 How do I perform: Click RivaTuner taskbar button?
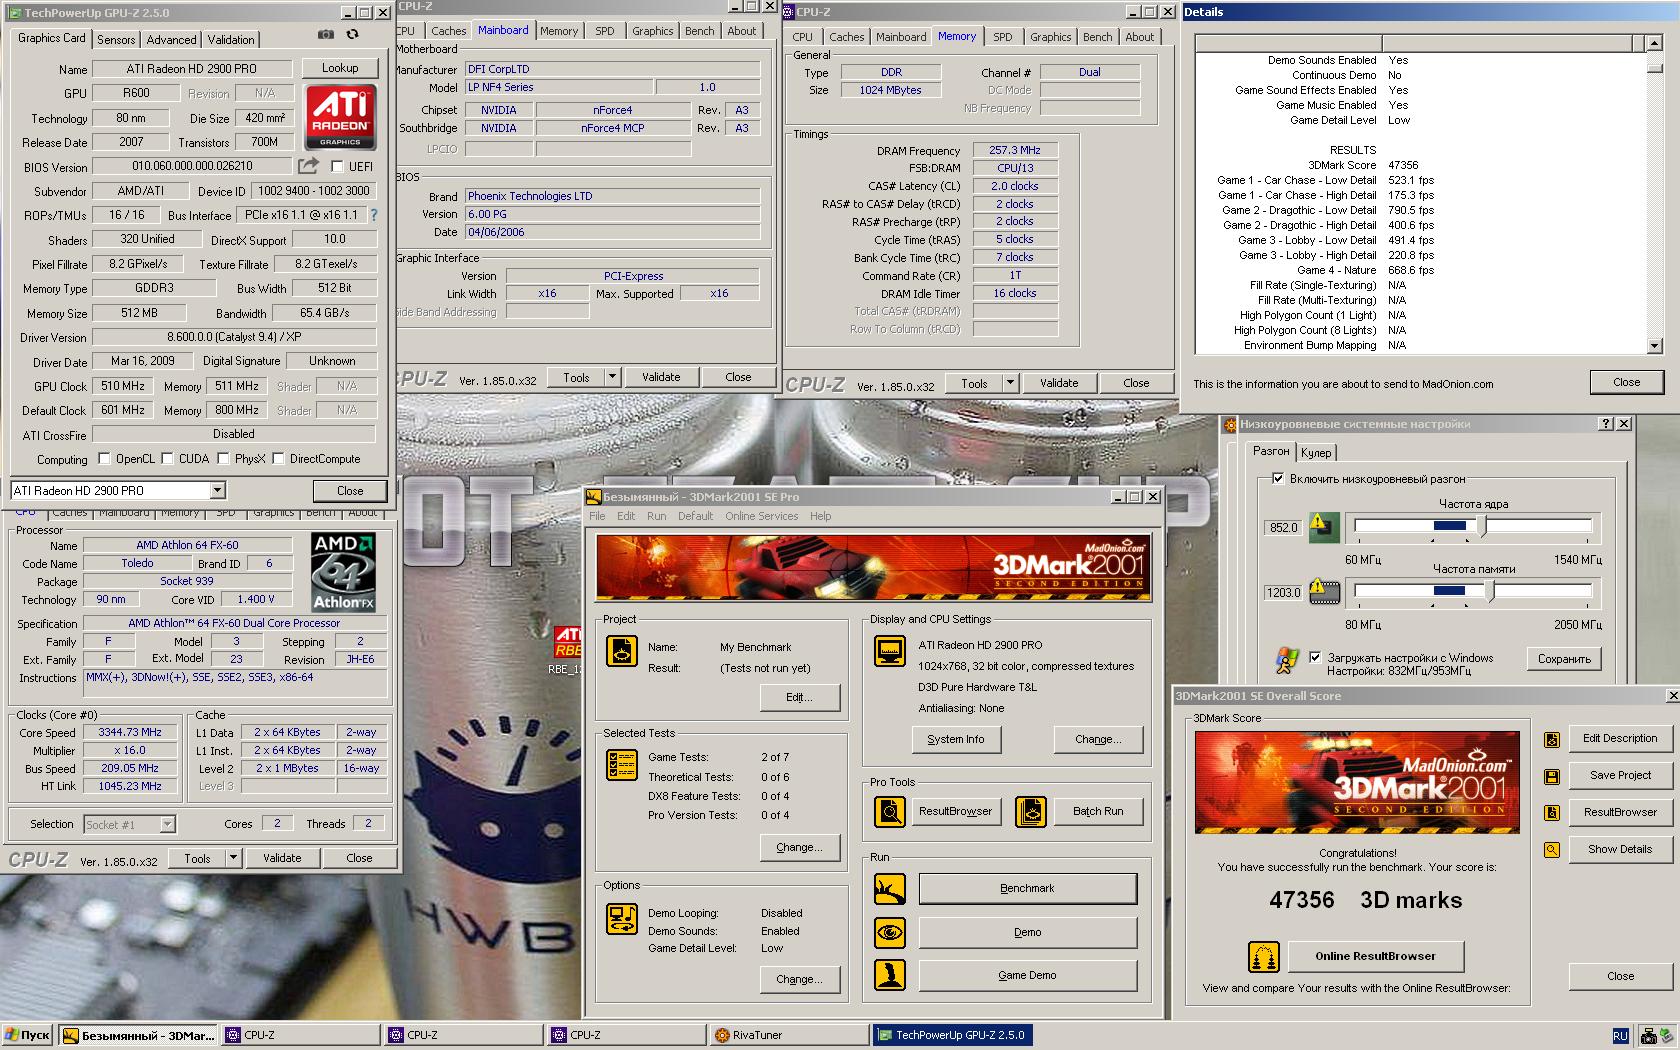(789, 1035)
